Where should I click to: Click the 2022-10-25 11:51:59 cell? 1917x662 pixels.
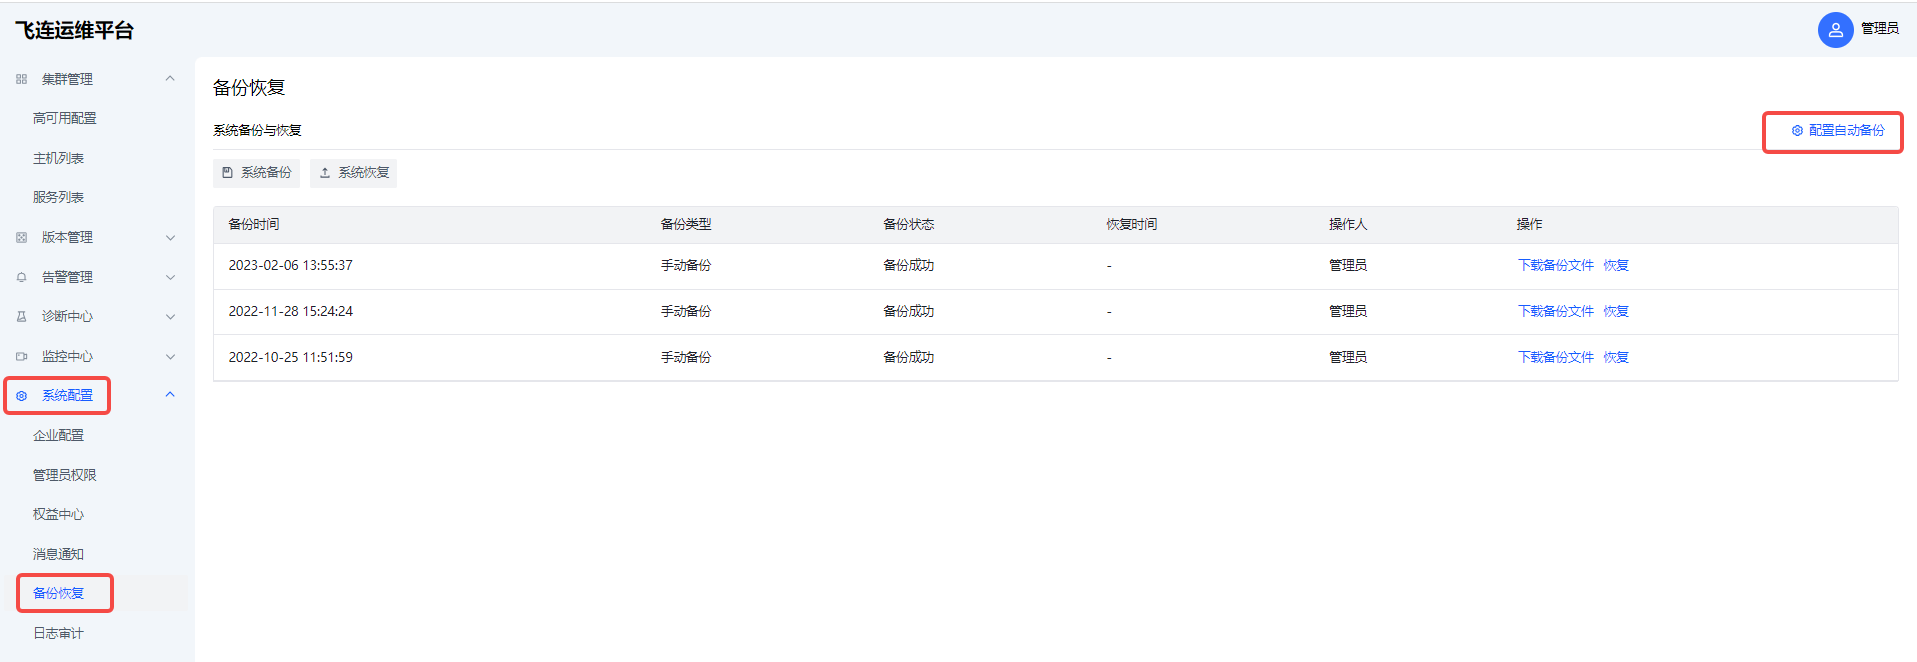[x=291, y=357]
